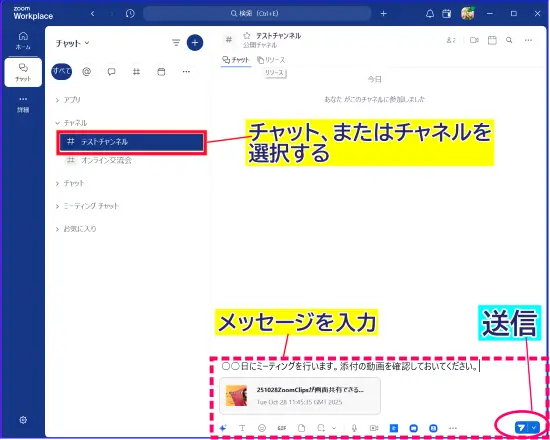Image resolution: width=550 pixels, height=440 pixels.
Task: Expand the お気に入り section
Action: tap(76, 229)
